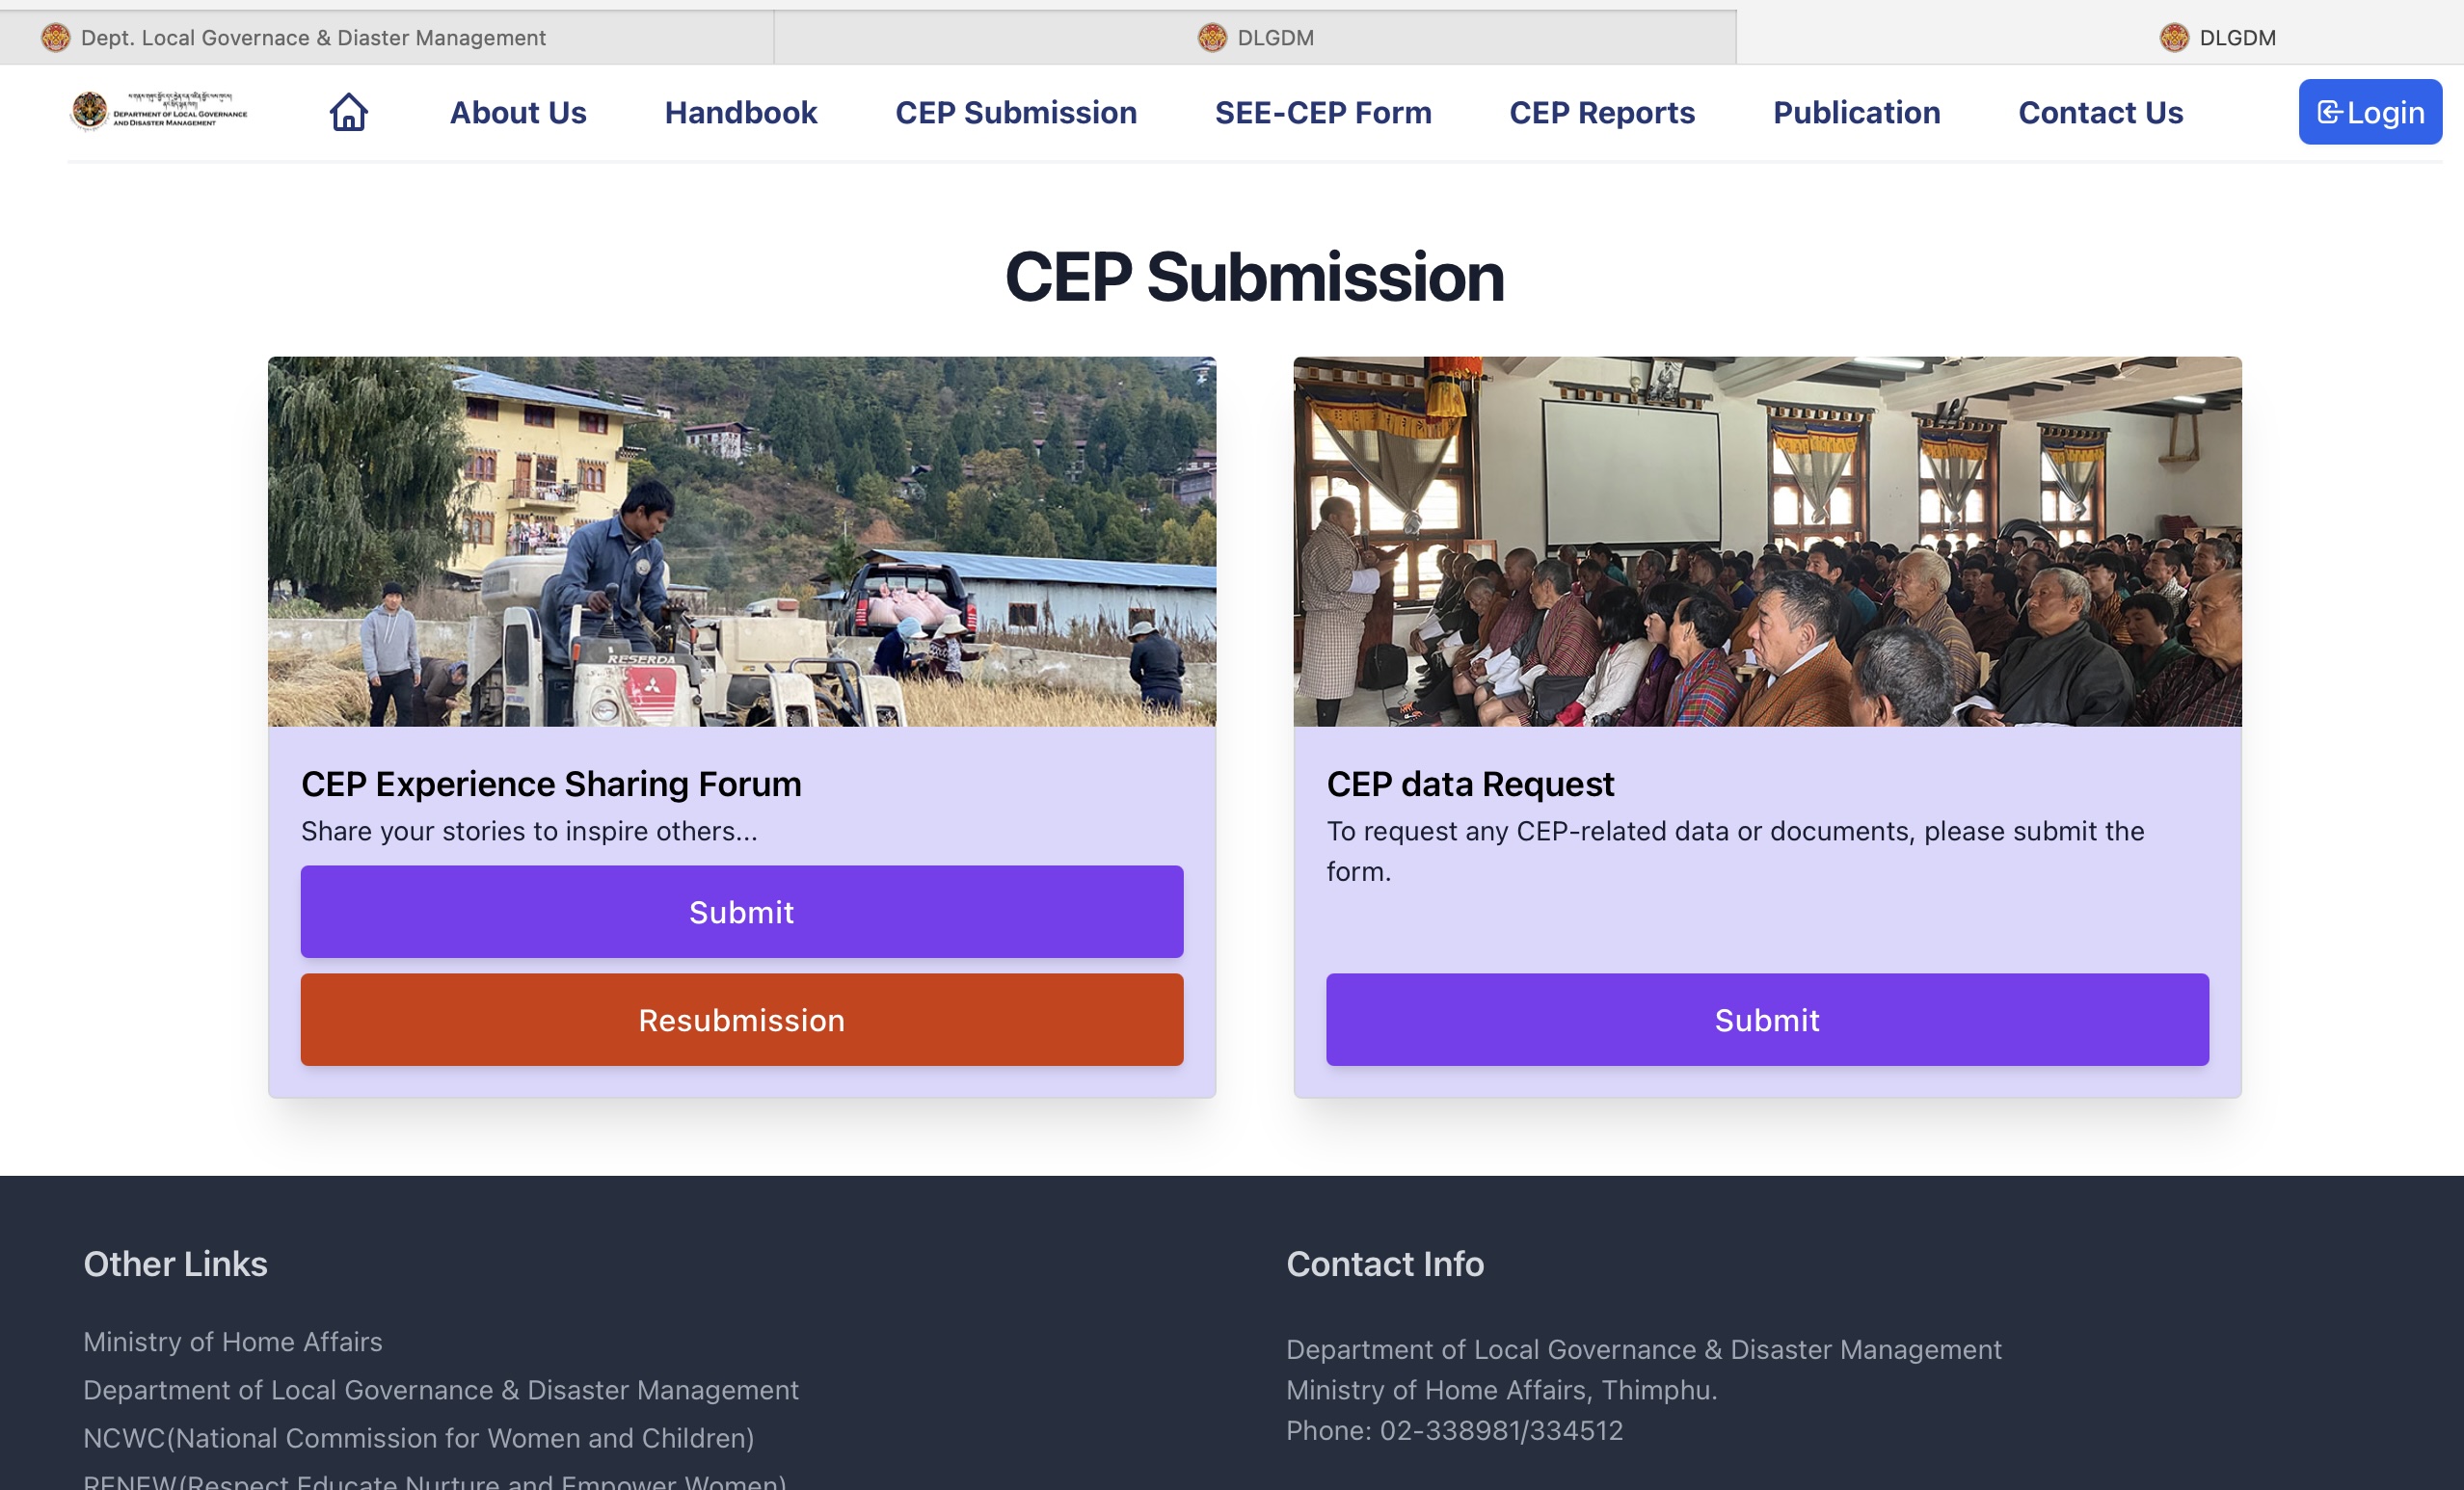Open the About Us menu item

(518, 112)
